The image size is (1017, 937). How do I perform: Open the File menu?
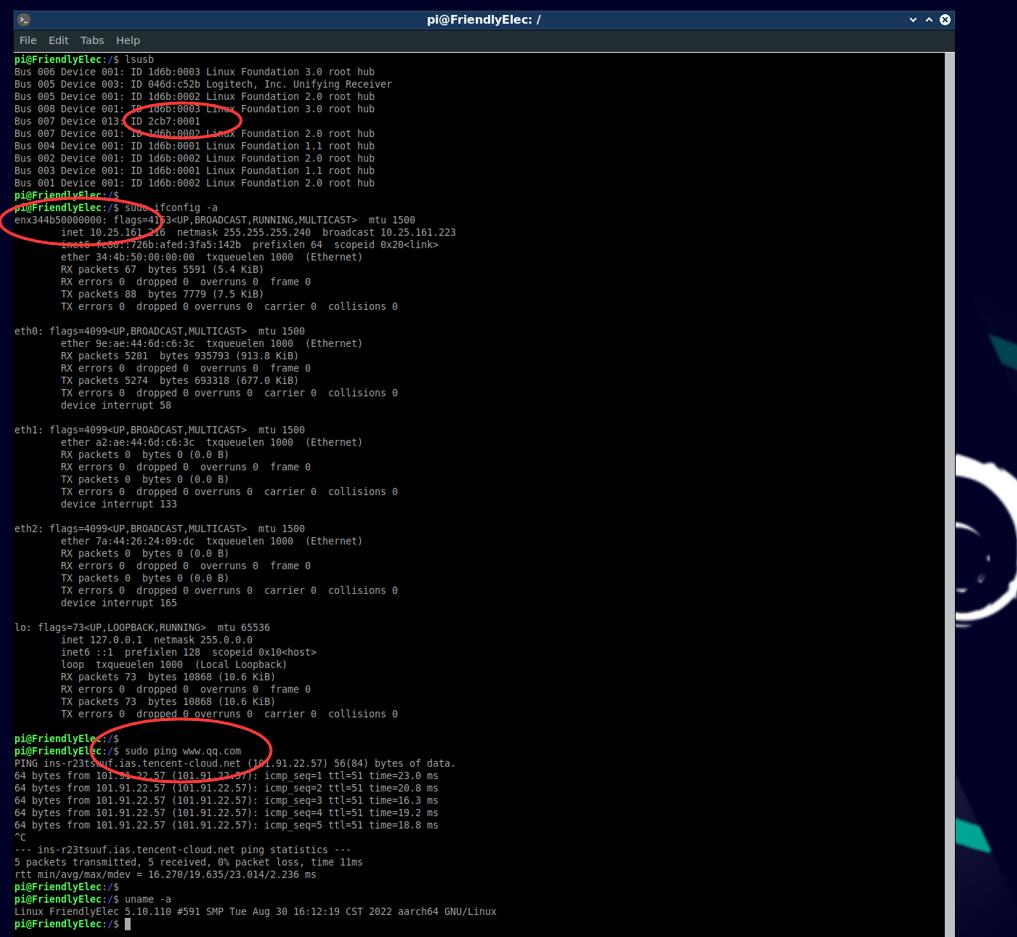(28, 40)
